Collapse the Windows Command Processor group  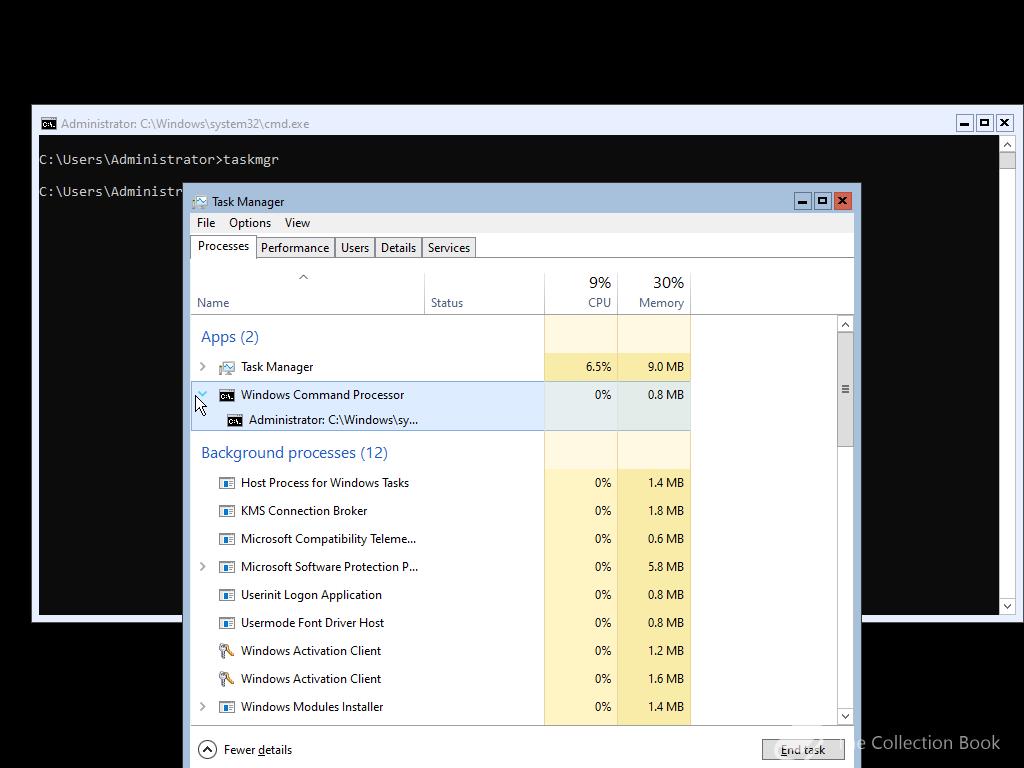coord(202,394)
